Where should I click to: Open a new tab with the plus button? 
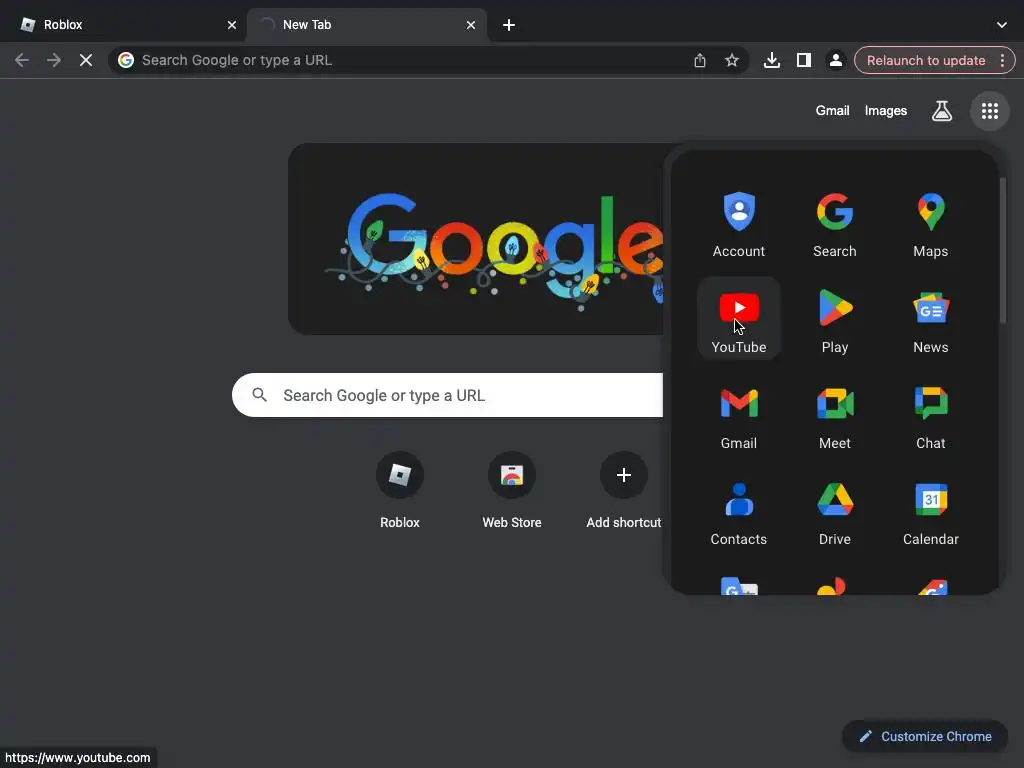pos(509,25)
